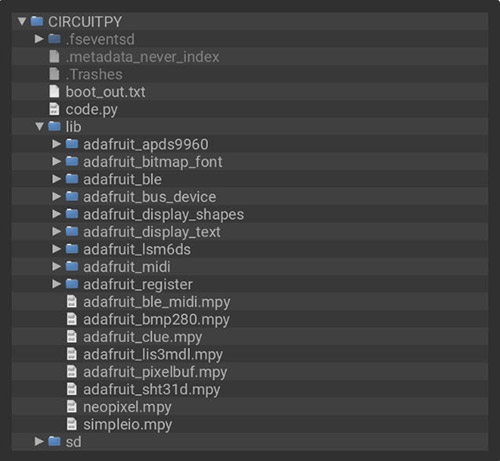Collapse the CIRCUITPY root folder
Screen dimensions: 500x461
click(x=22, y=22)
